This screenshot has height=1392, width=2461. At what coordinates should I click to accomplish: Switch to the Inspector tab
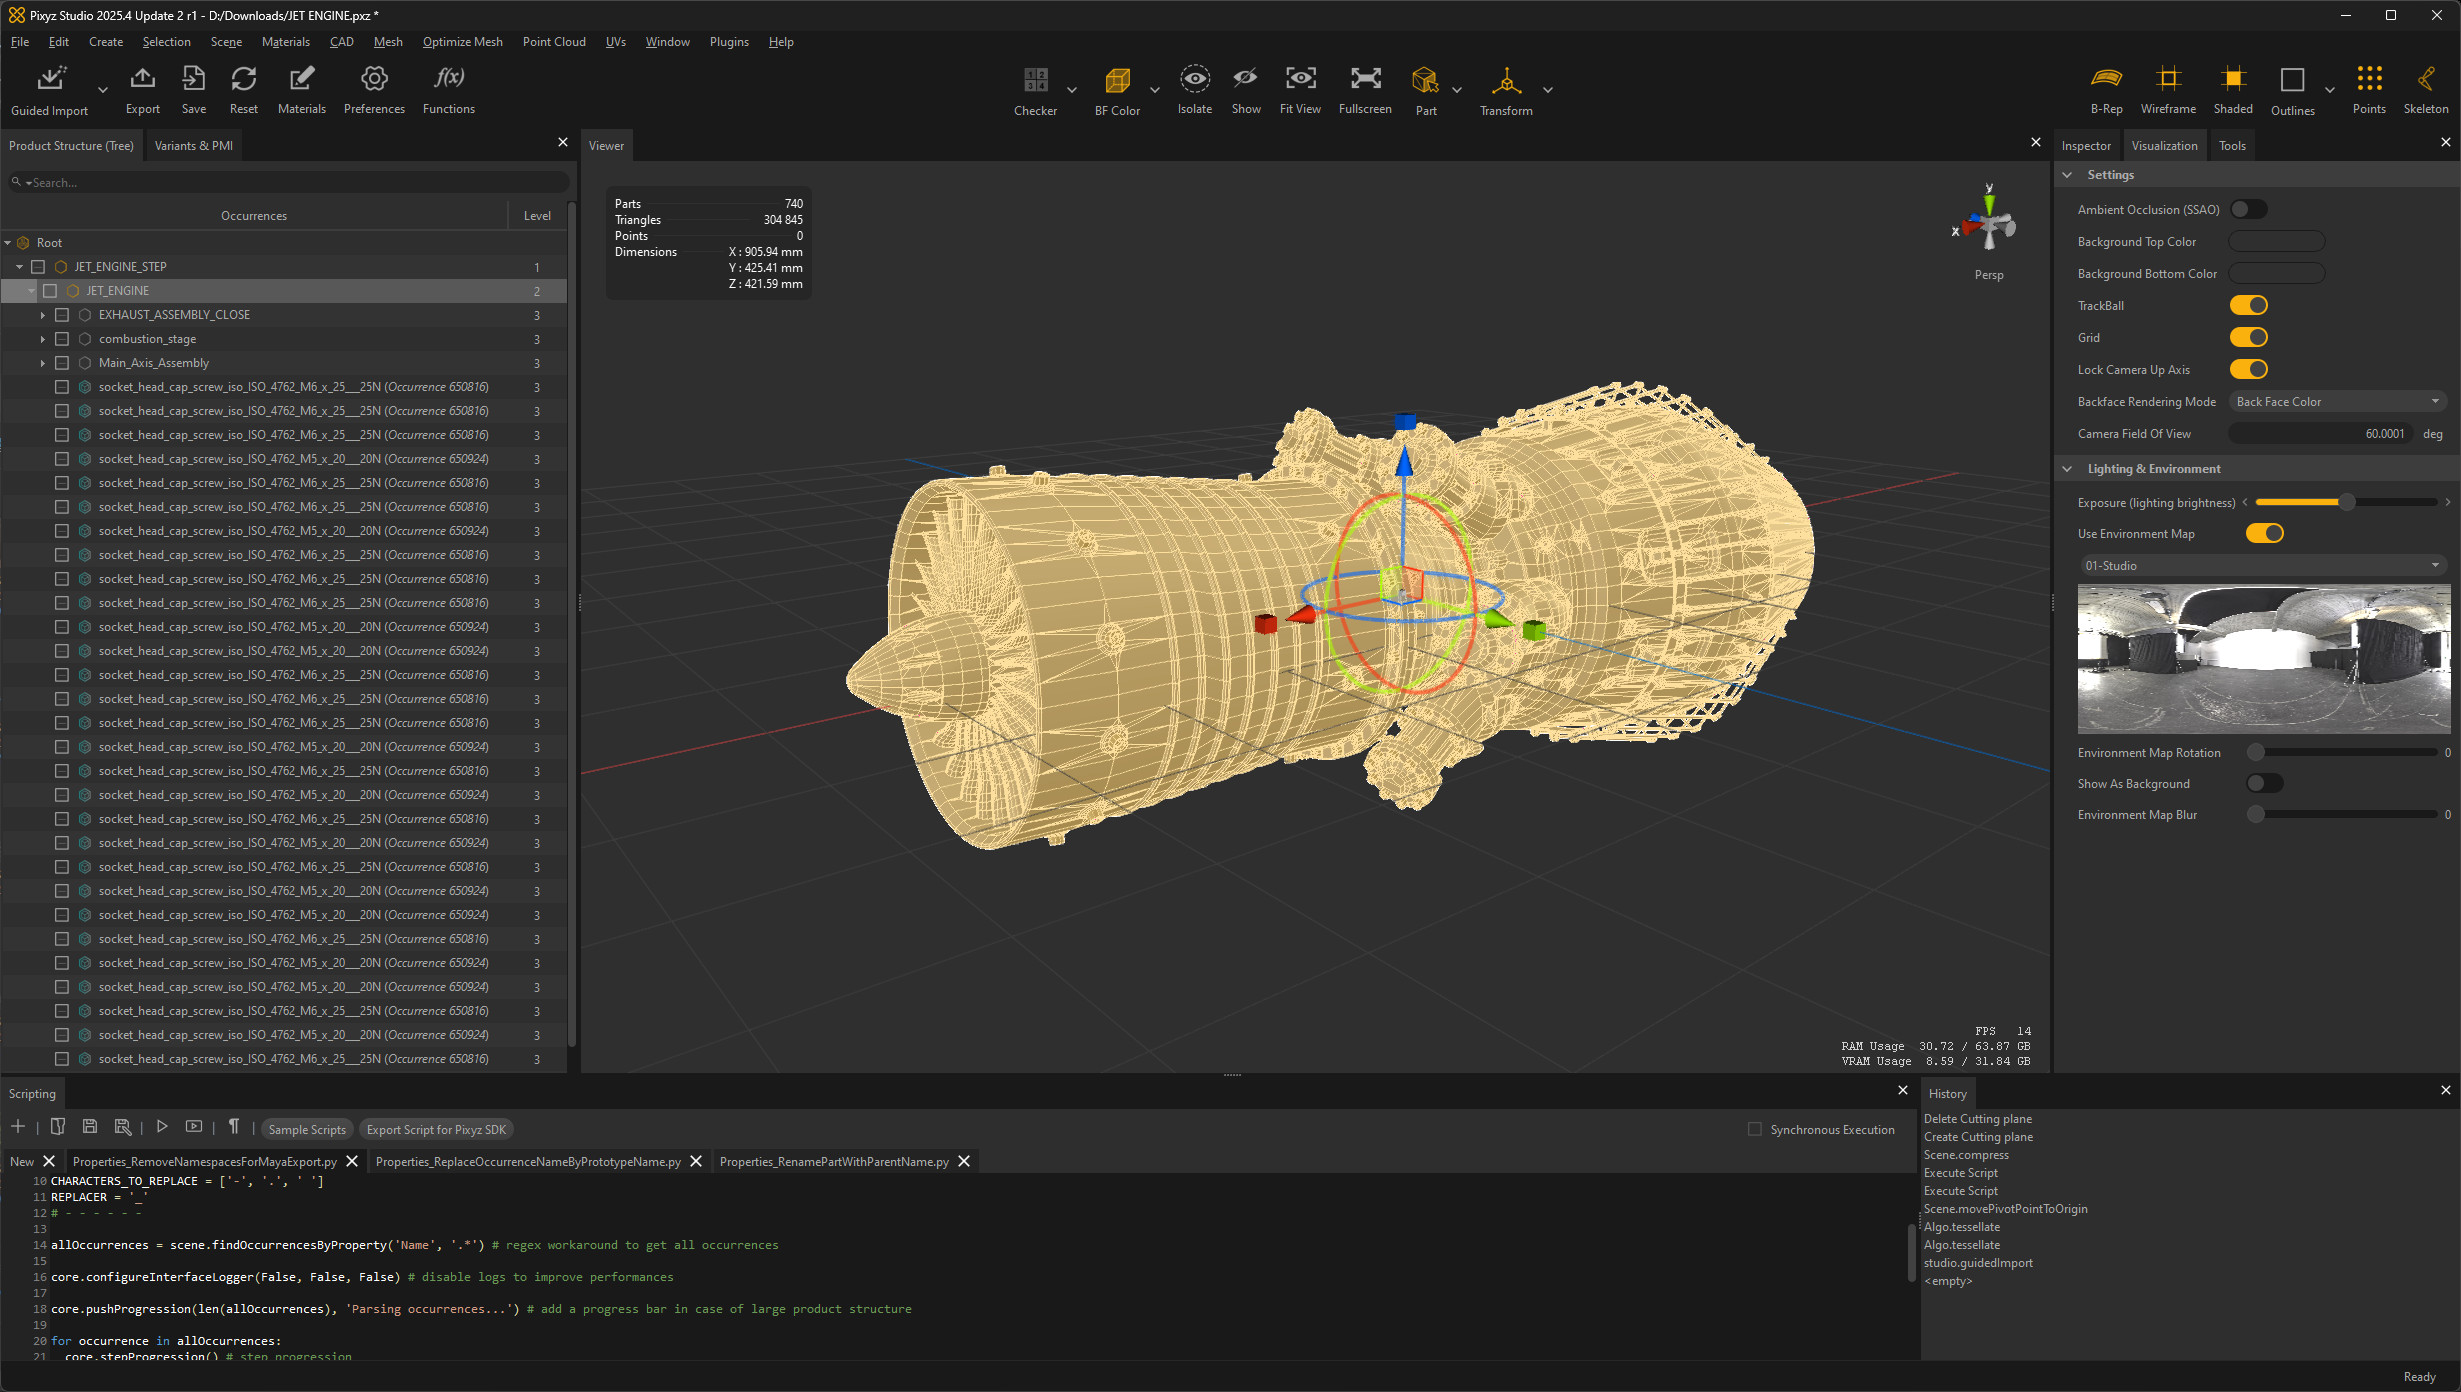point(2086,145)
